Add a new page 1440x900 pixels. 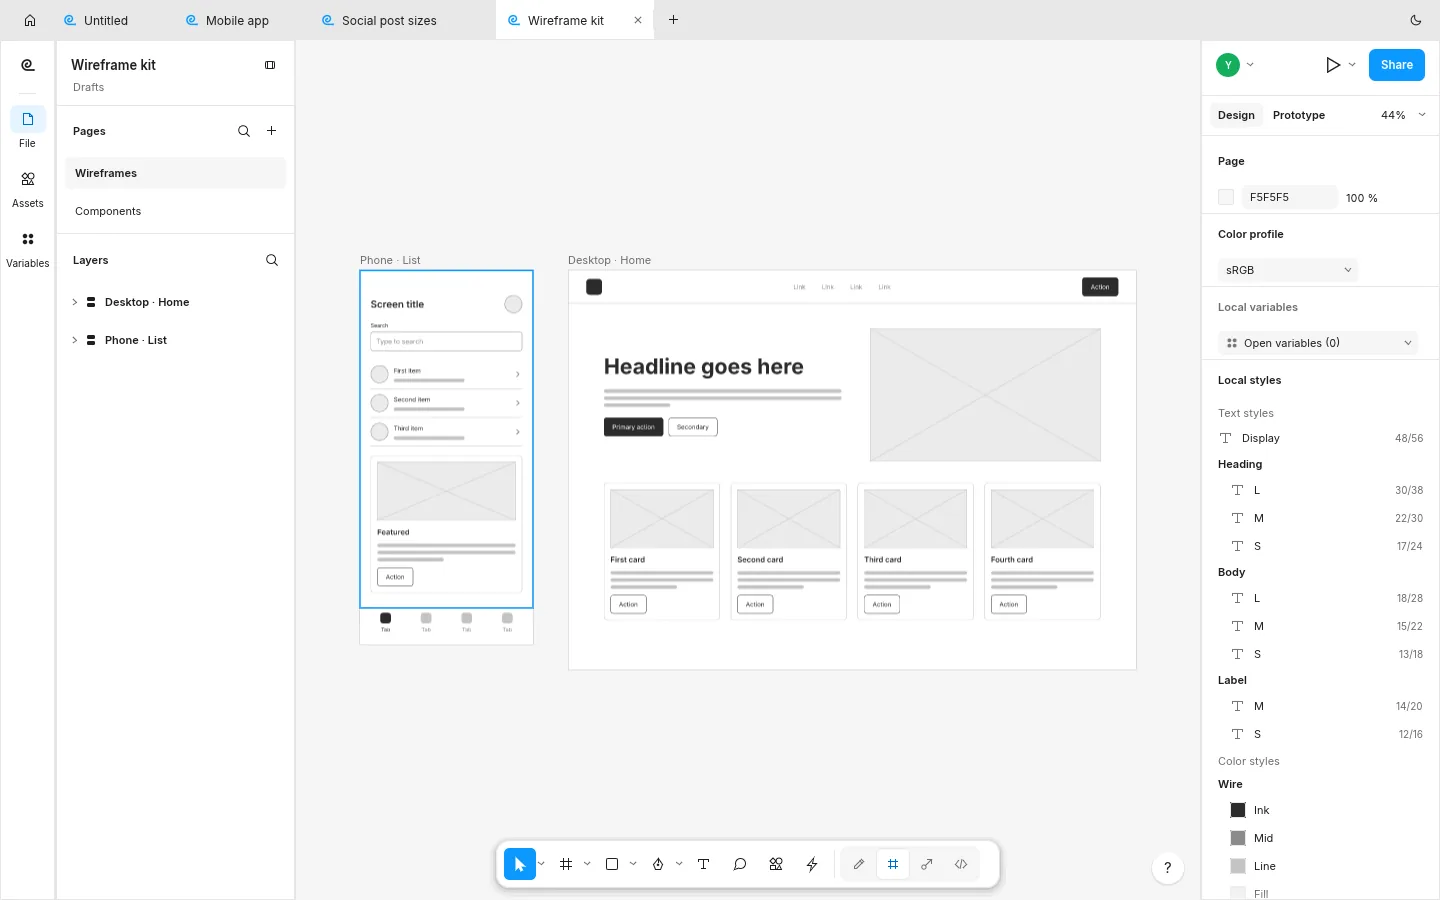(272, 131)
